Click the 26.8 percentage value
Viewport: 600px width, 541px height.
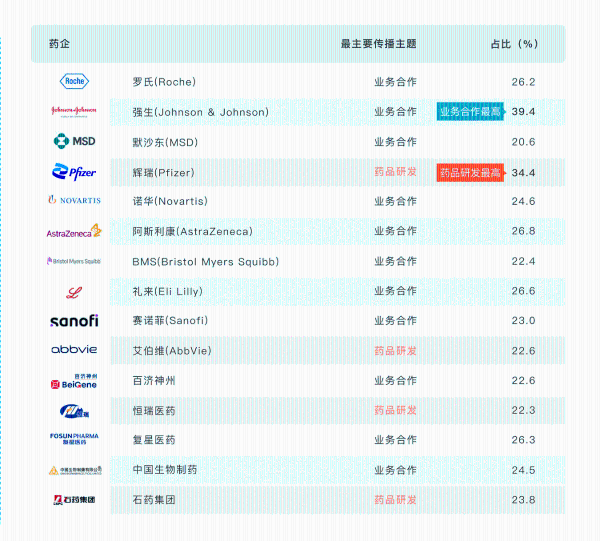(523, 231)
